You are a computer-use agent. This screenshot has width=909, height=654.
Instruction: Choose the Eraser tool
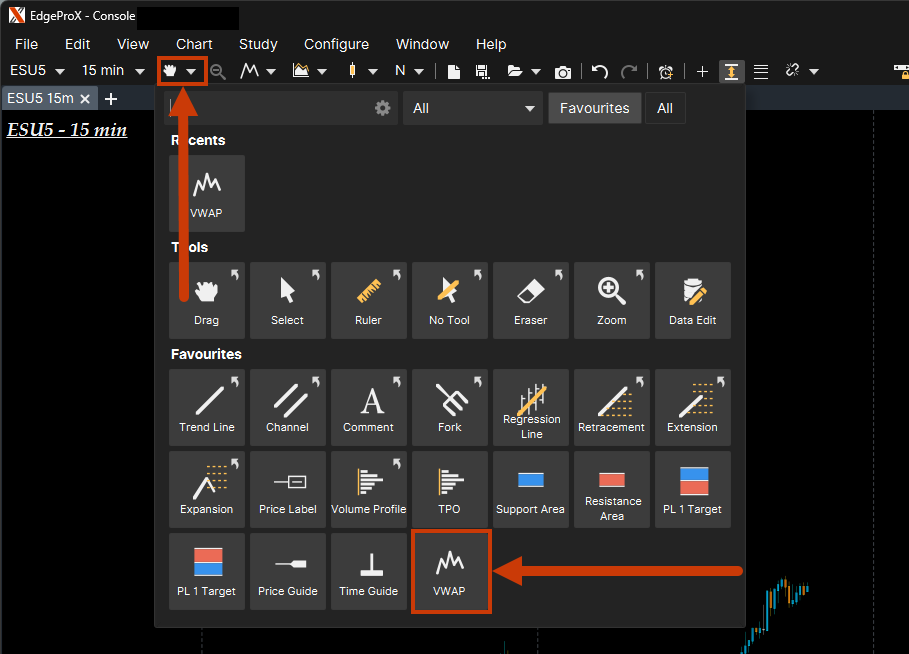[531, 300]
